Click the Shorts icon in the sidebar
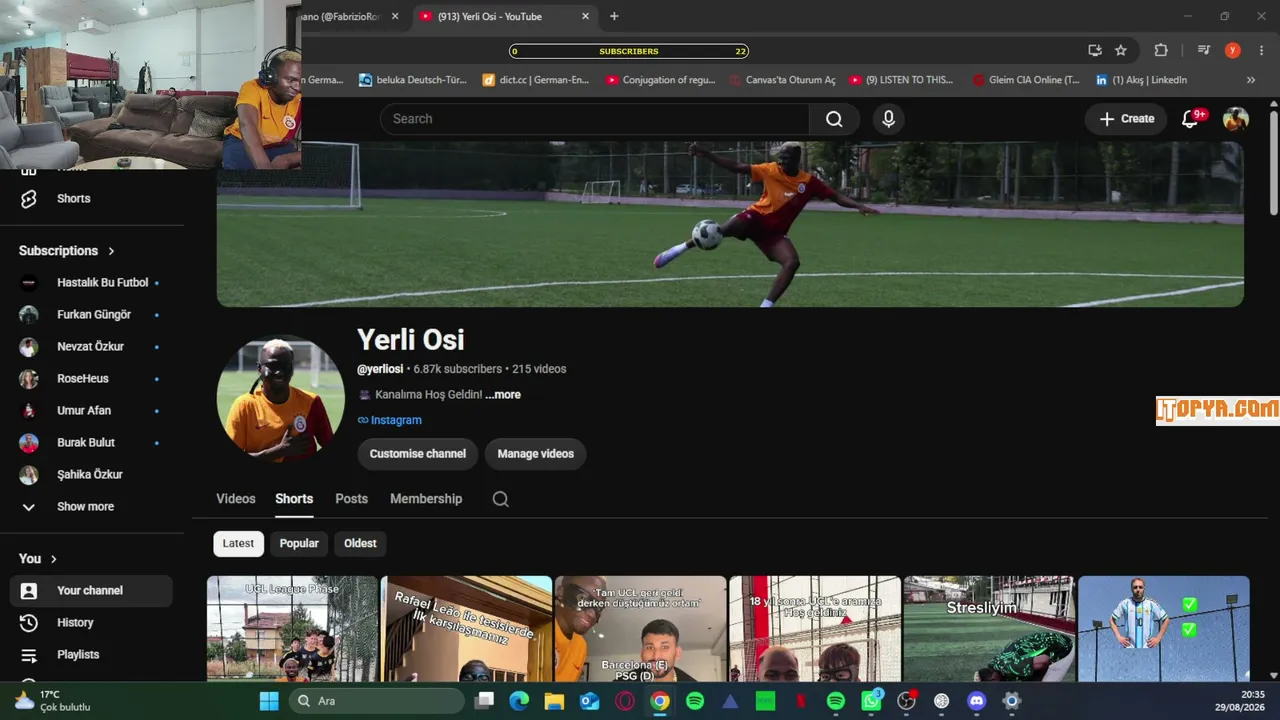1280x720 pixels. [29, 199]
